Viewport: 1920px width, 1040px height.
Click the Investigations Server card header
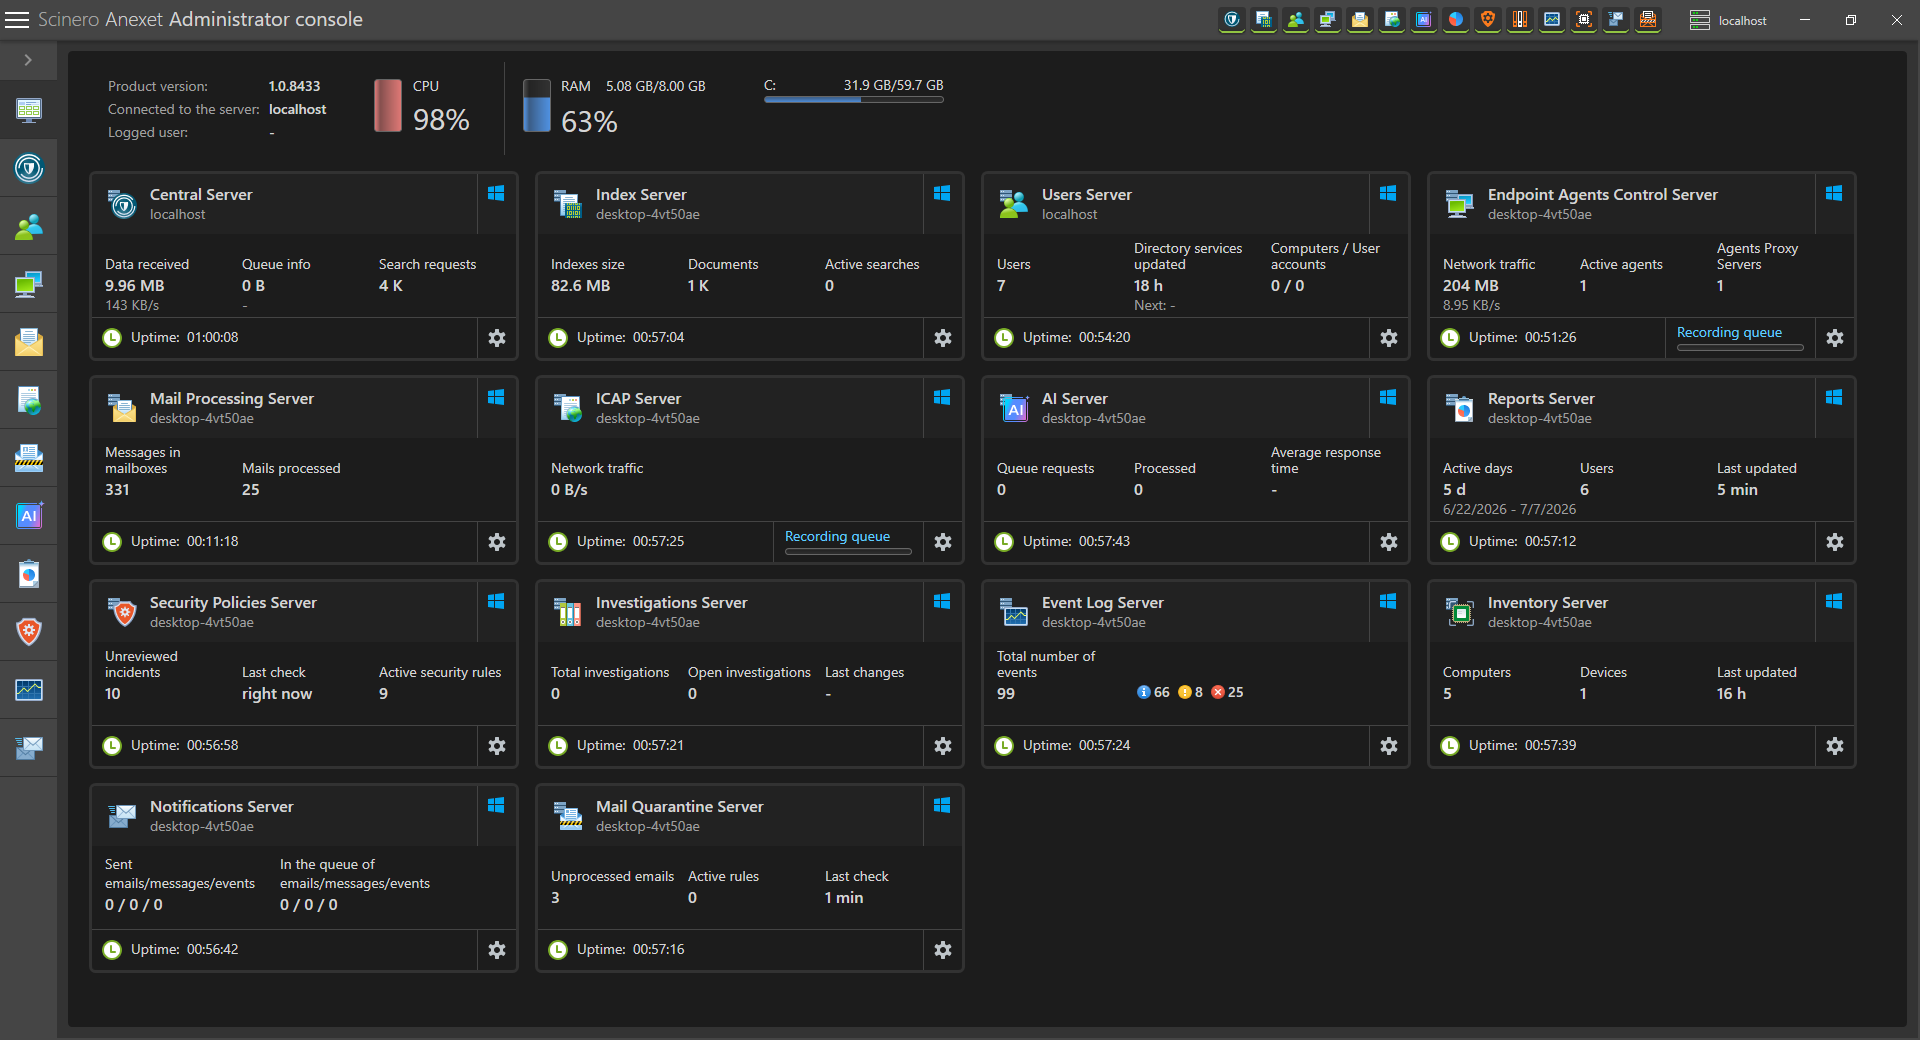(x=730, y=611)
